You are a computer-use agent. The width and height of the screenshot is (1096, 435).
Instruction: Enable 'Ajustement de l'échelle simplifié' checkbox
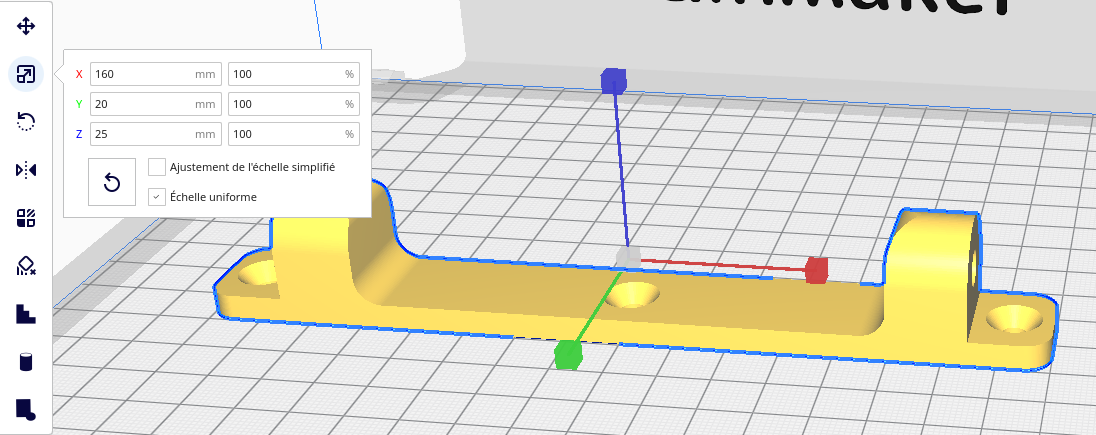tap(157, 167)
